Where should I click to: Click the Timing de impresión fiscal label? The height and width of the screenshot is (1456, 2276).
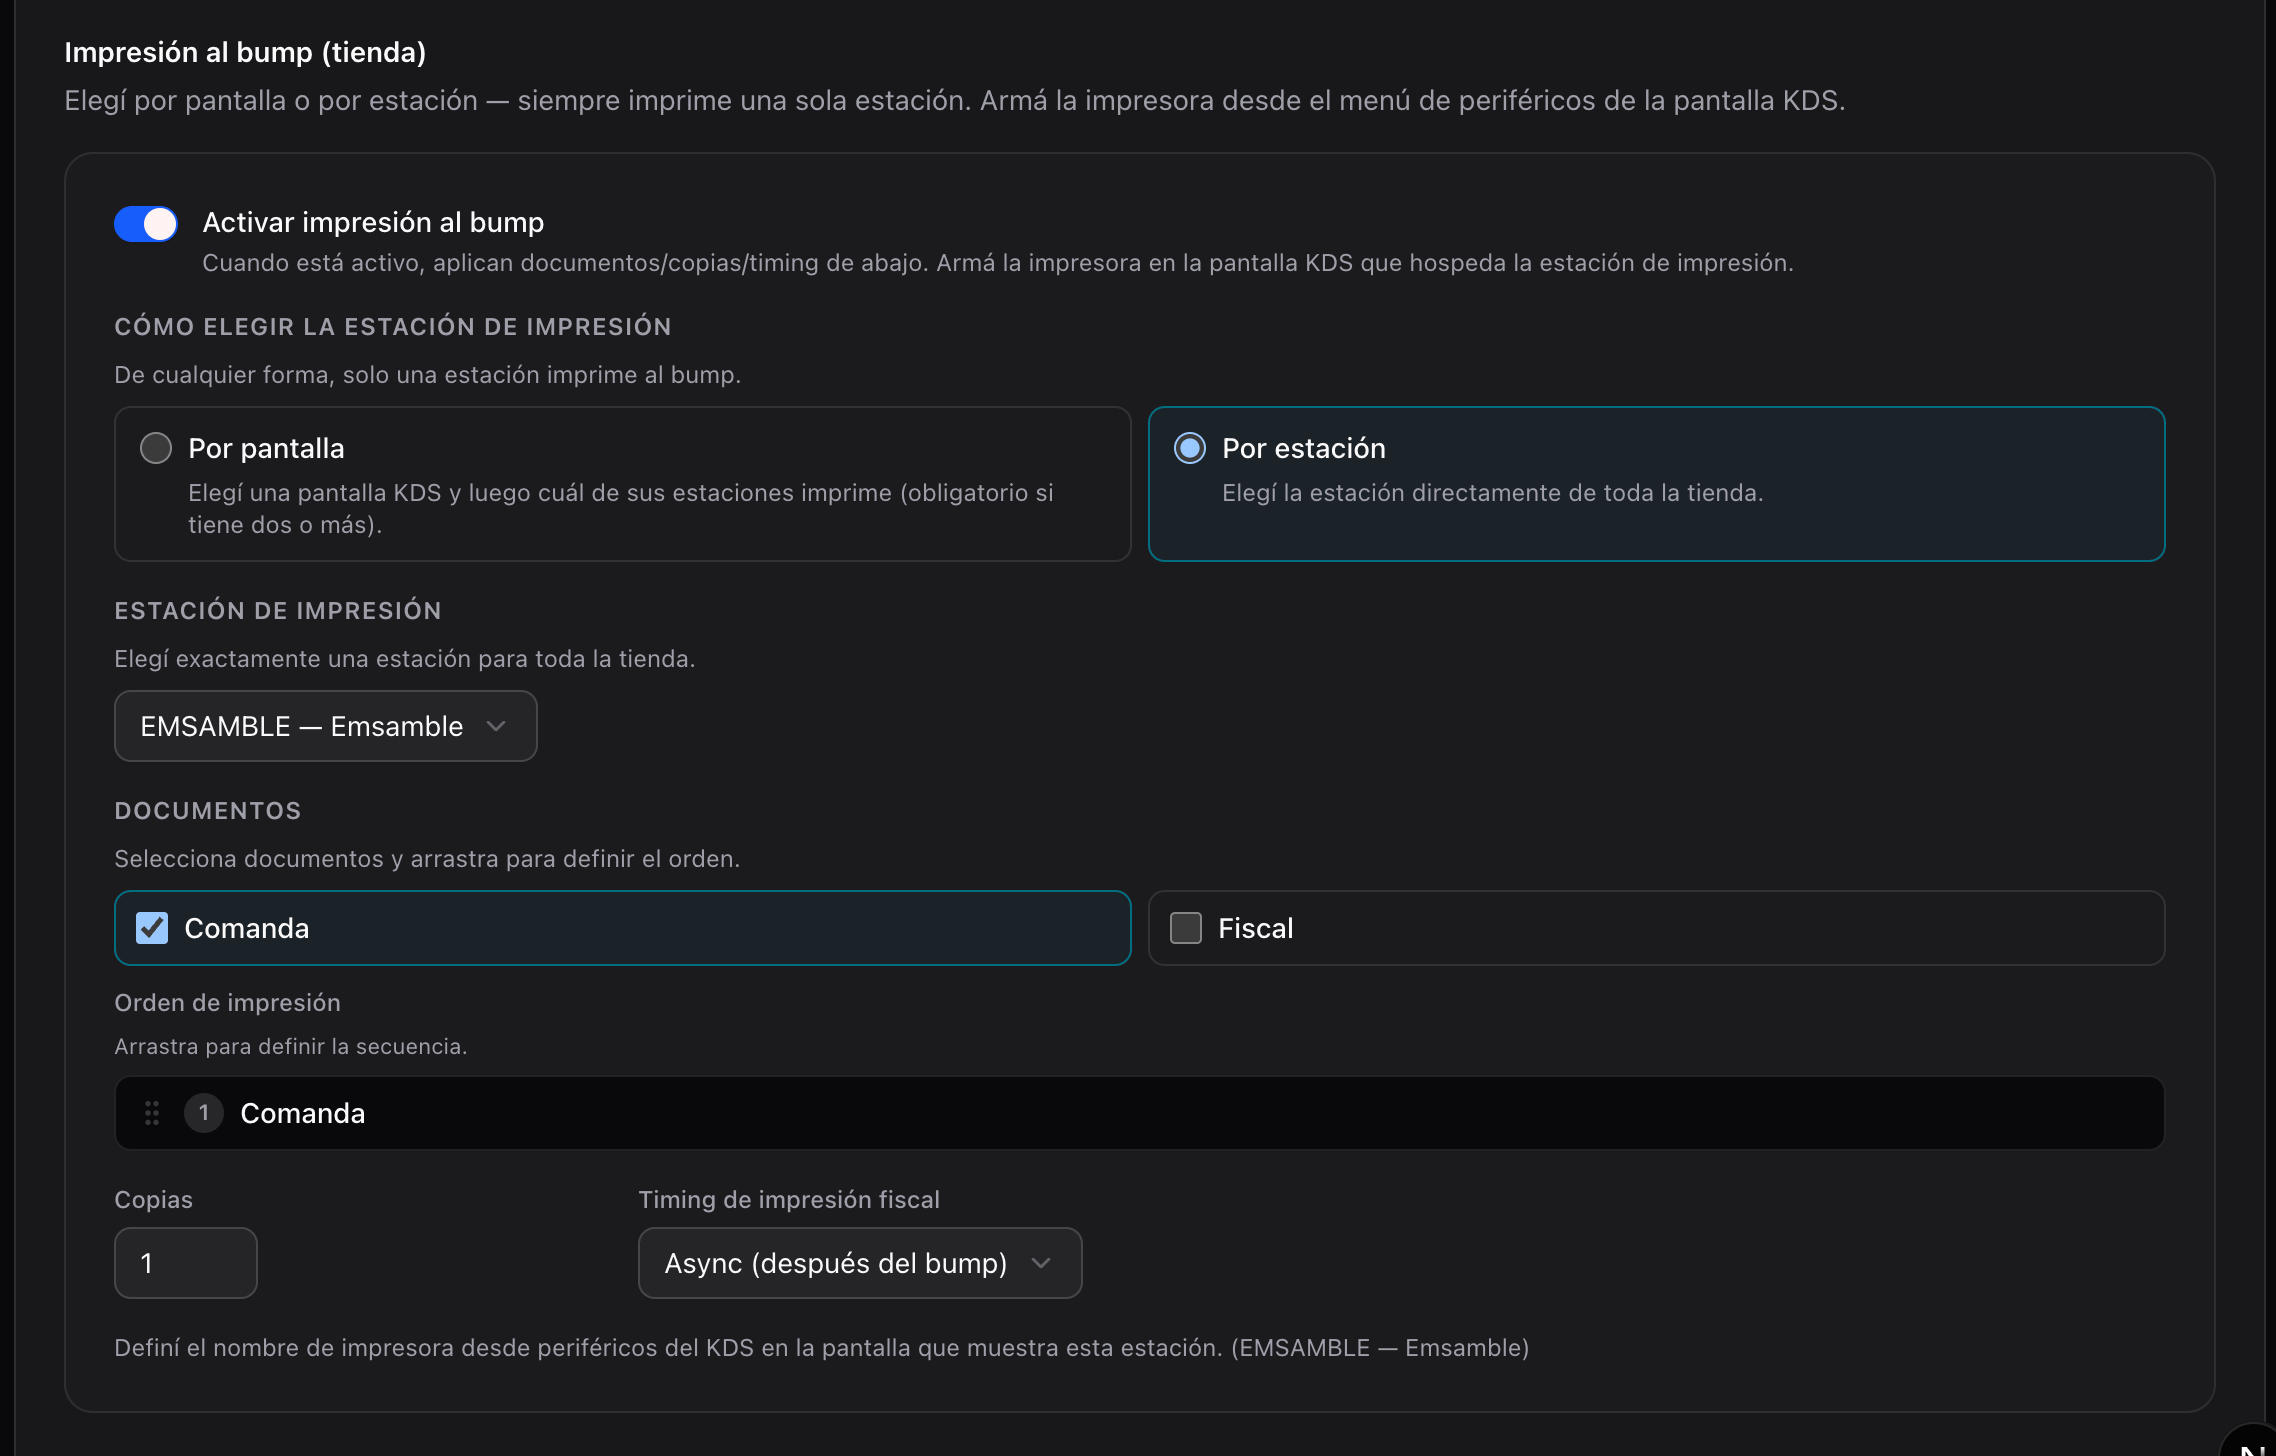click(x=789, y=1200)
